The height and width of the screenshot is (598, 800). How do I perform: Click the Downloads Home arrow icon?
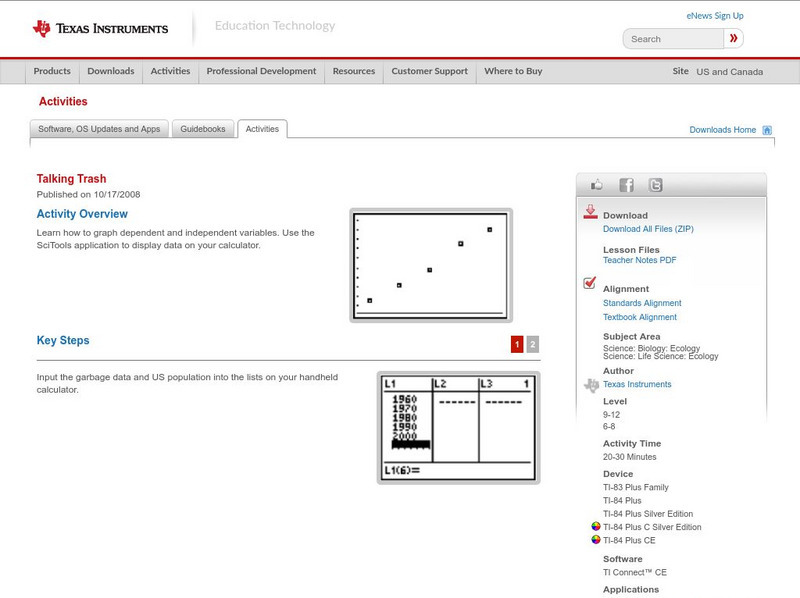click(766, 130)
